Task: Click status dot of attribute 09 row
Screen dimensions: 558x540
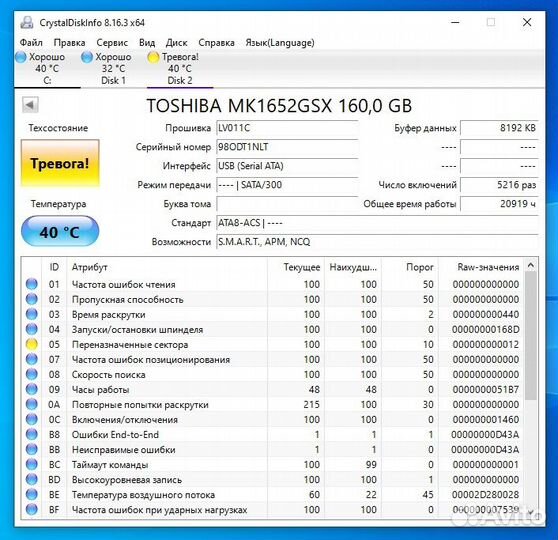Action: [x=32, y=389]
